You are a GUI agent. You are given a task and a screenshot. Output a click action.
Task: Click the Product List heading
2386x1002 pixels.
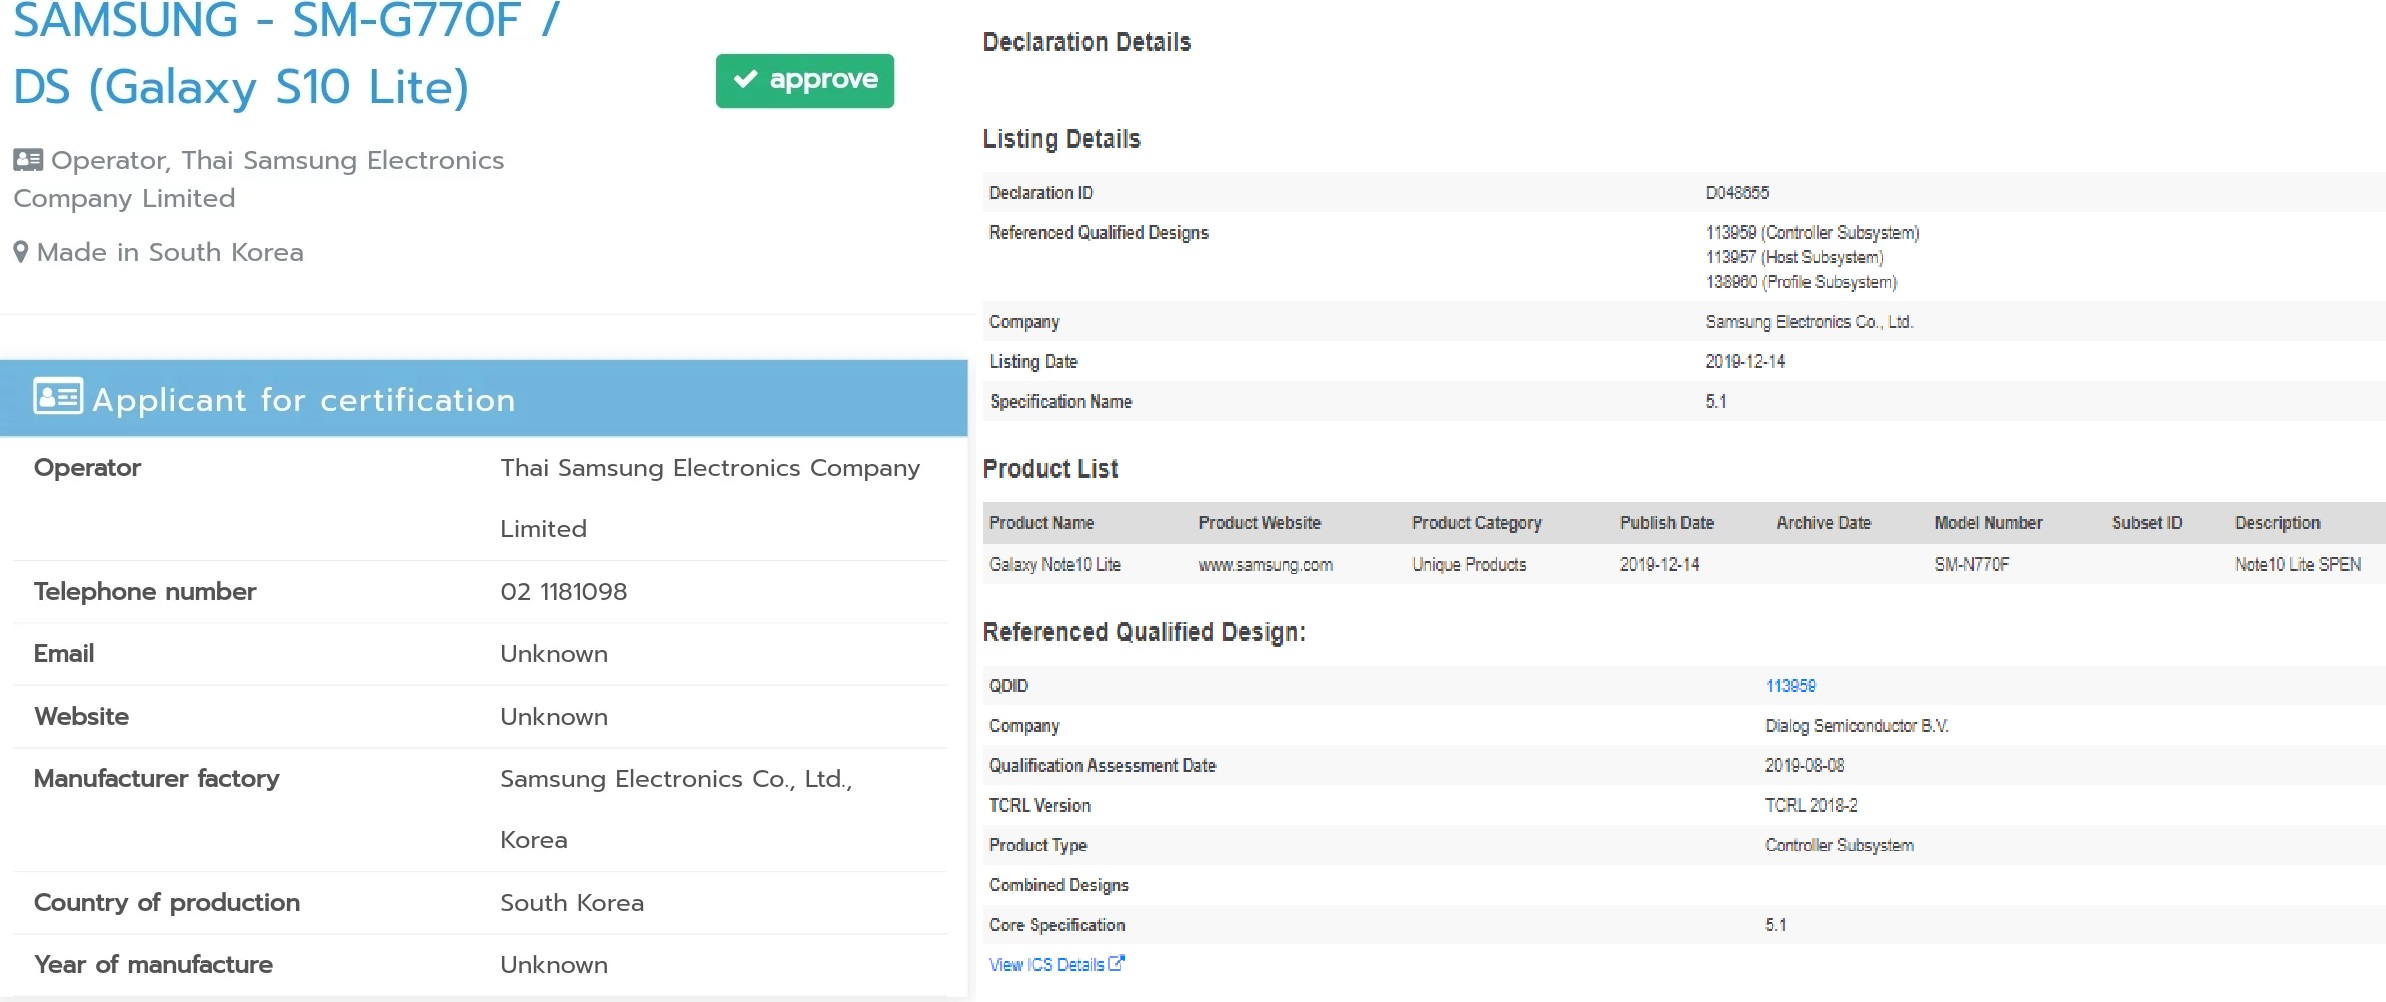1050,469
